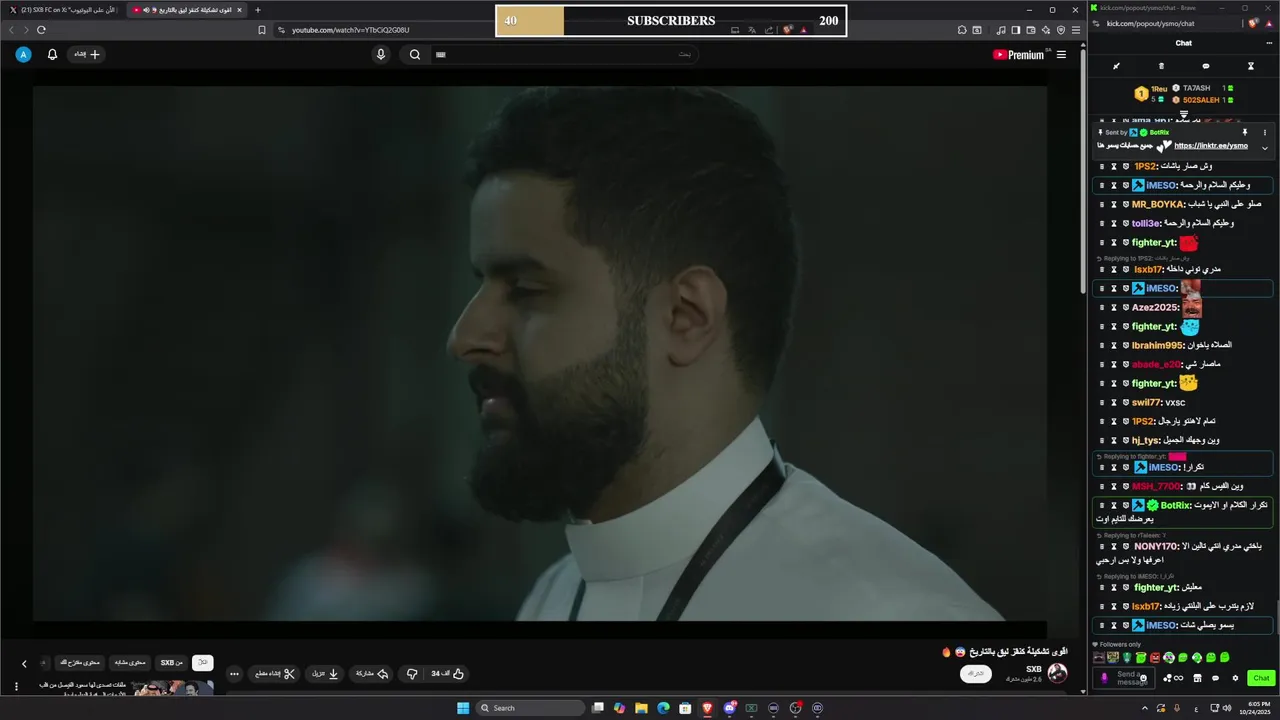Select the first white selected filter chip
The height and width of the screenshot is (720, 1280).
pos(202,663)
